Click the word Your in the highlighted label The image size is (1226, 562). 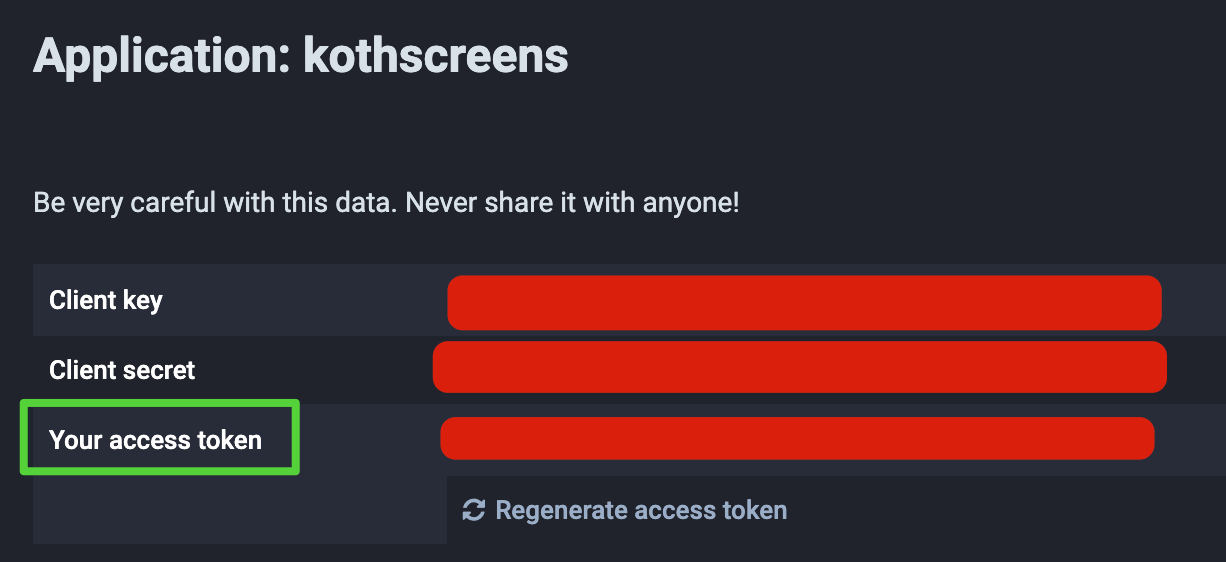click(x=76, y=440)
